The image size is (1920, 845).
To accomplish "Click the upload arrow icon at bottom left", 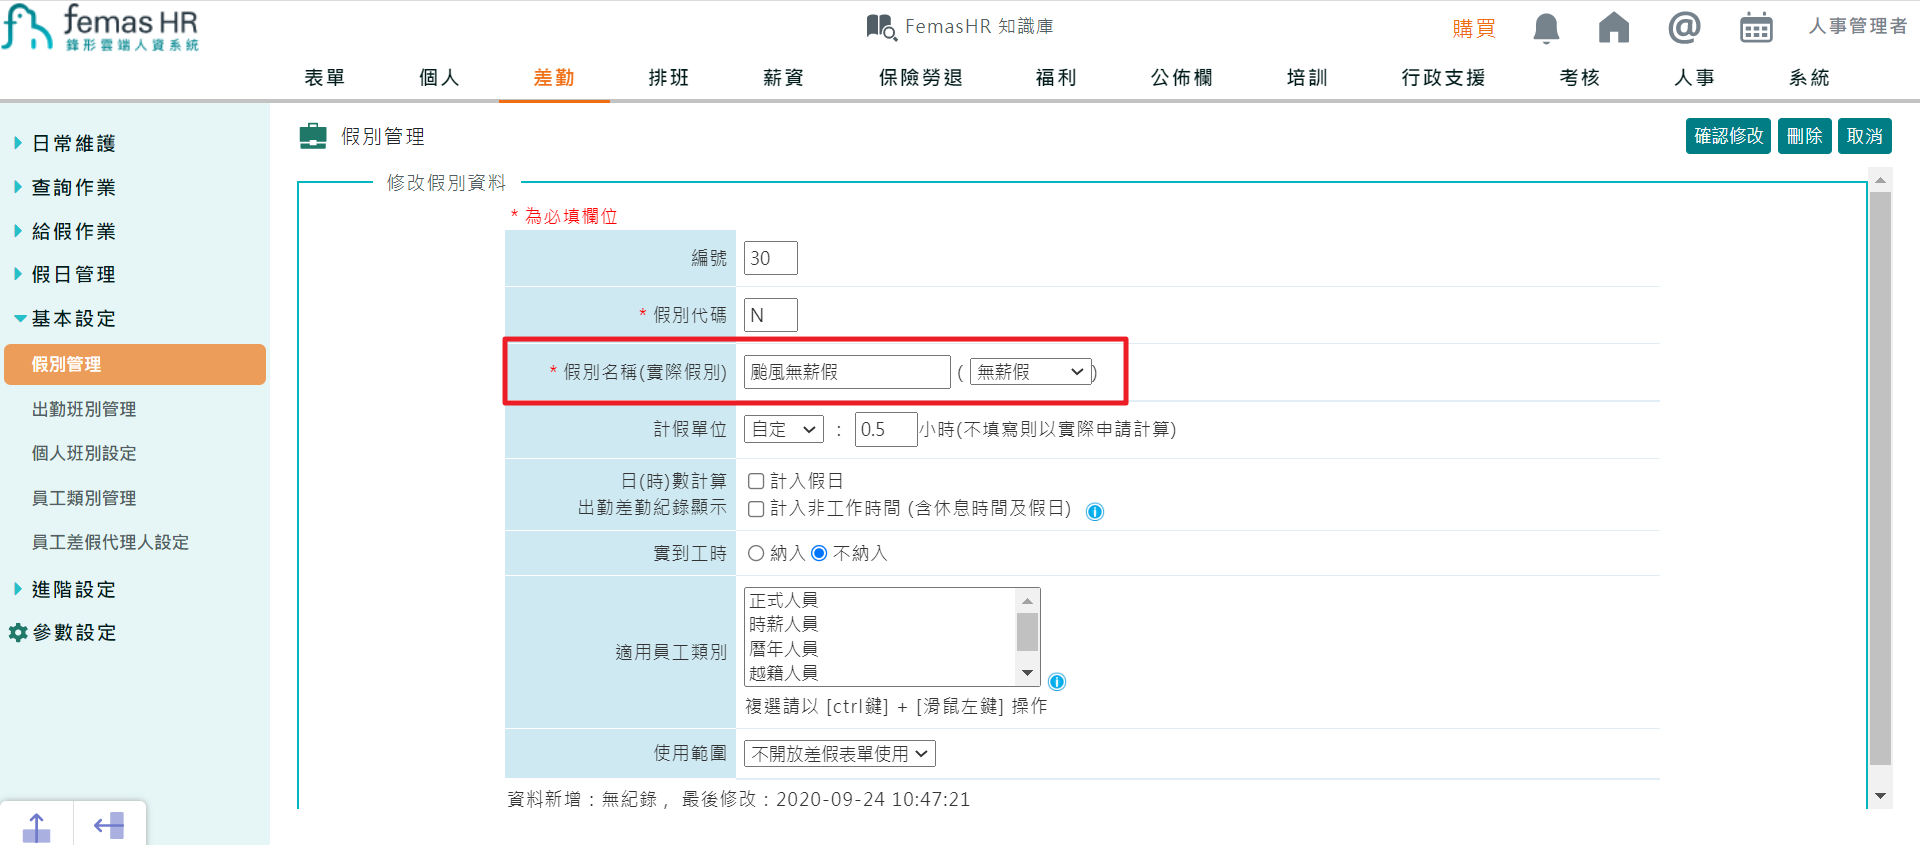I will click(x=36, y=826).
